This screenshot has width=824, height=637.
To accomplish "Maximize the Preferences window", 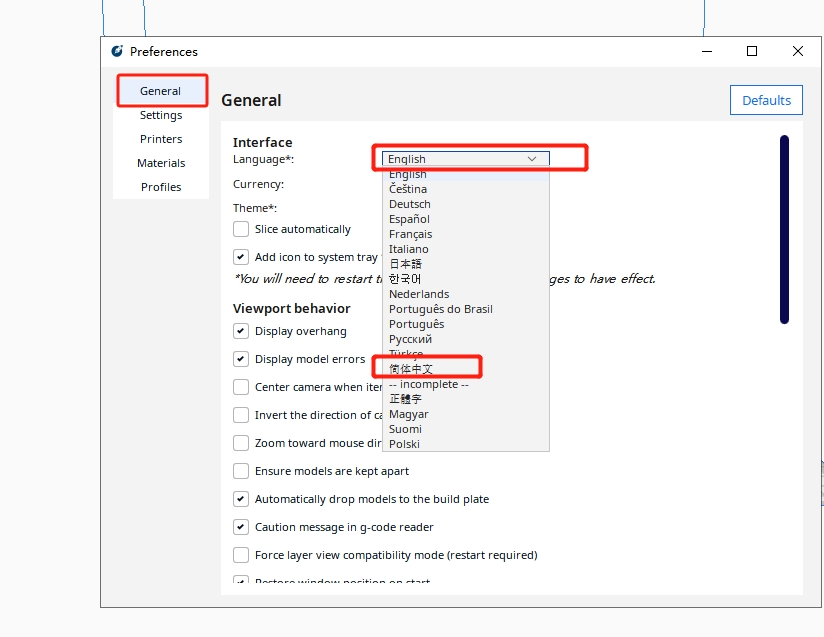I will 752,52.
